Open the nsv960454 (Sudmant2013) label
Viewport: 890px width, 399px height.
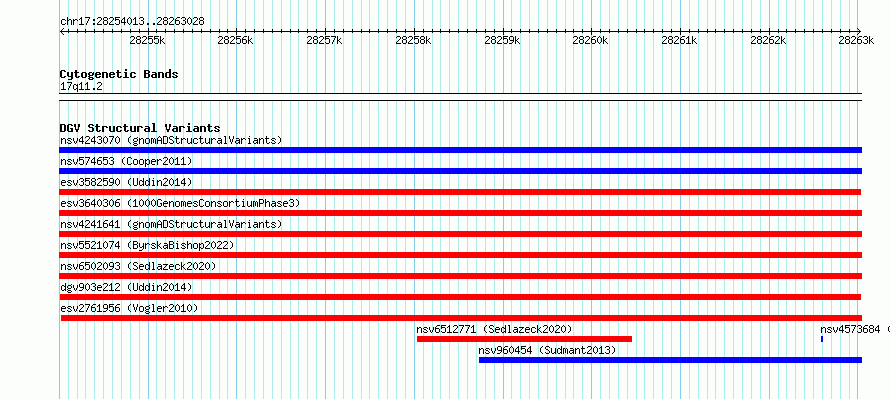(x=547, y=350)
